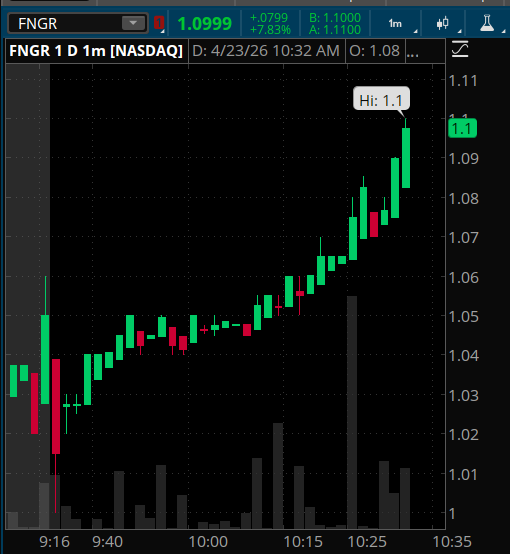Click the bid price B: 1.1000

point(335,18)
